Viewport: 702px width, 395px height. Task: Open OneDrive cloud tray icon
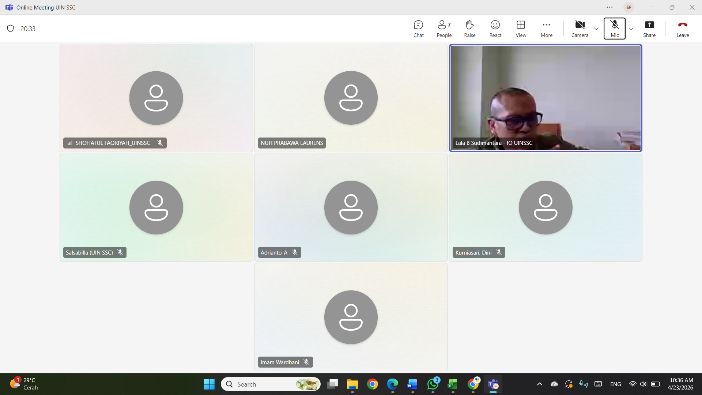coord(554,384)
